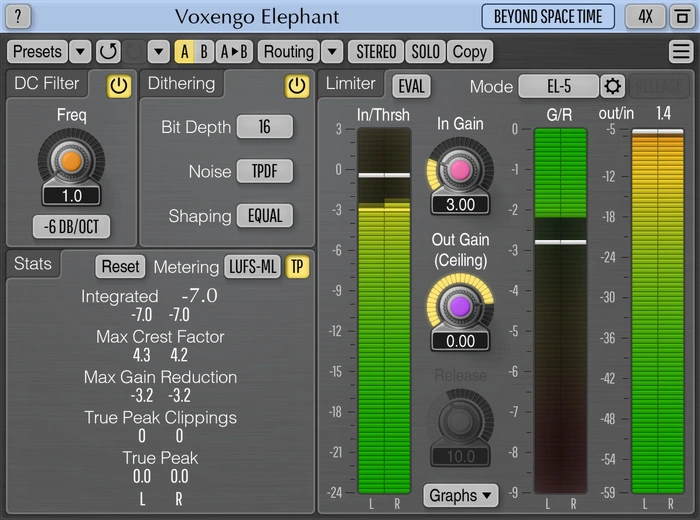Click the out/in level meter
This screenshot has width=700, height=520.
coord(658,312)
